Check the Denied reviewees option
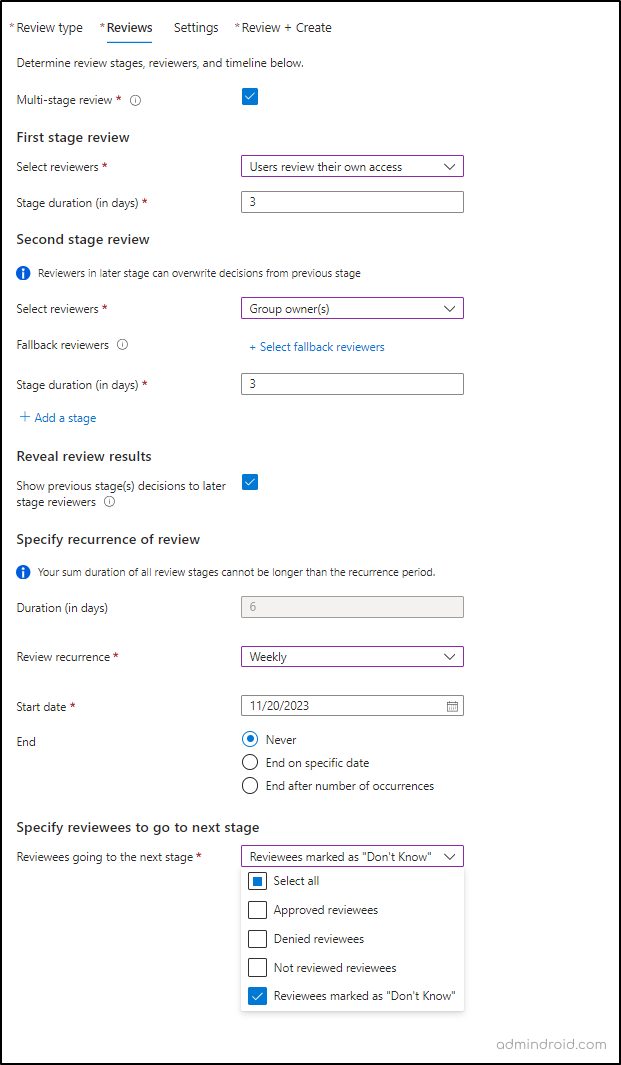621x1065 pixels. [x=257, y=939]
